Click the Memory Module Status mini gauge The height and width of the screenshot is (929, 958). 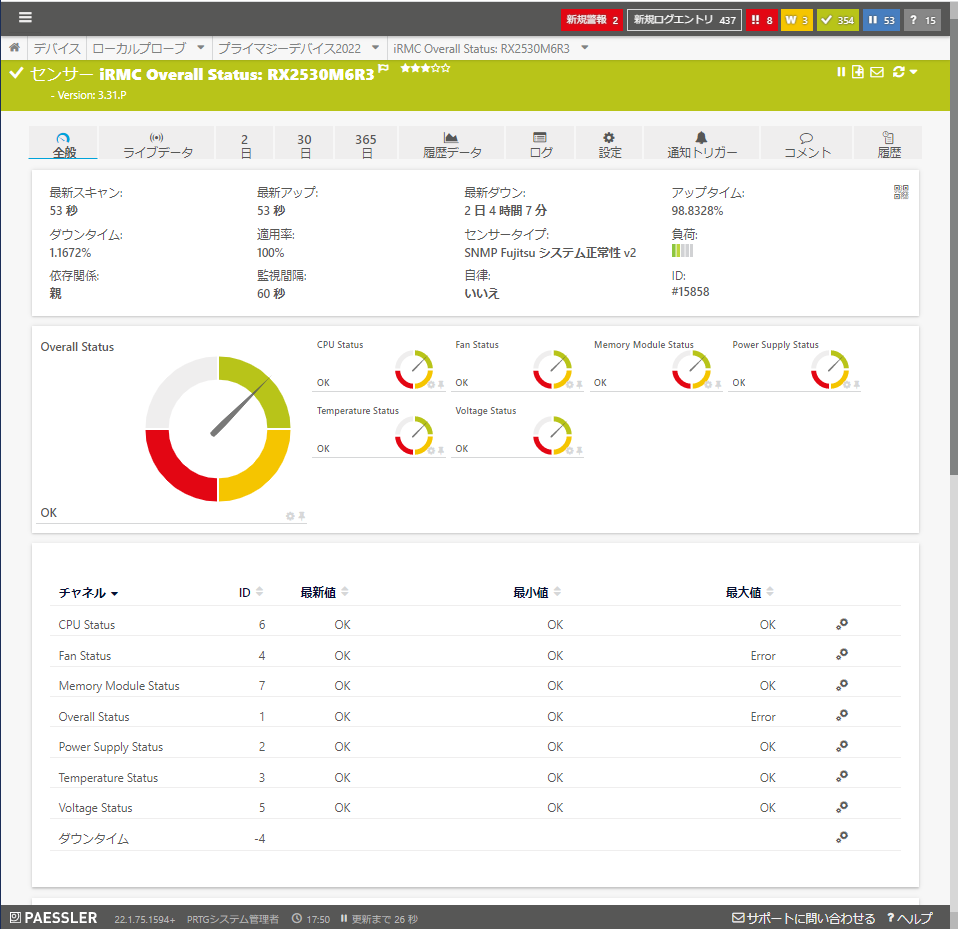tap(692, 370)
